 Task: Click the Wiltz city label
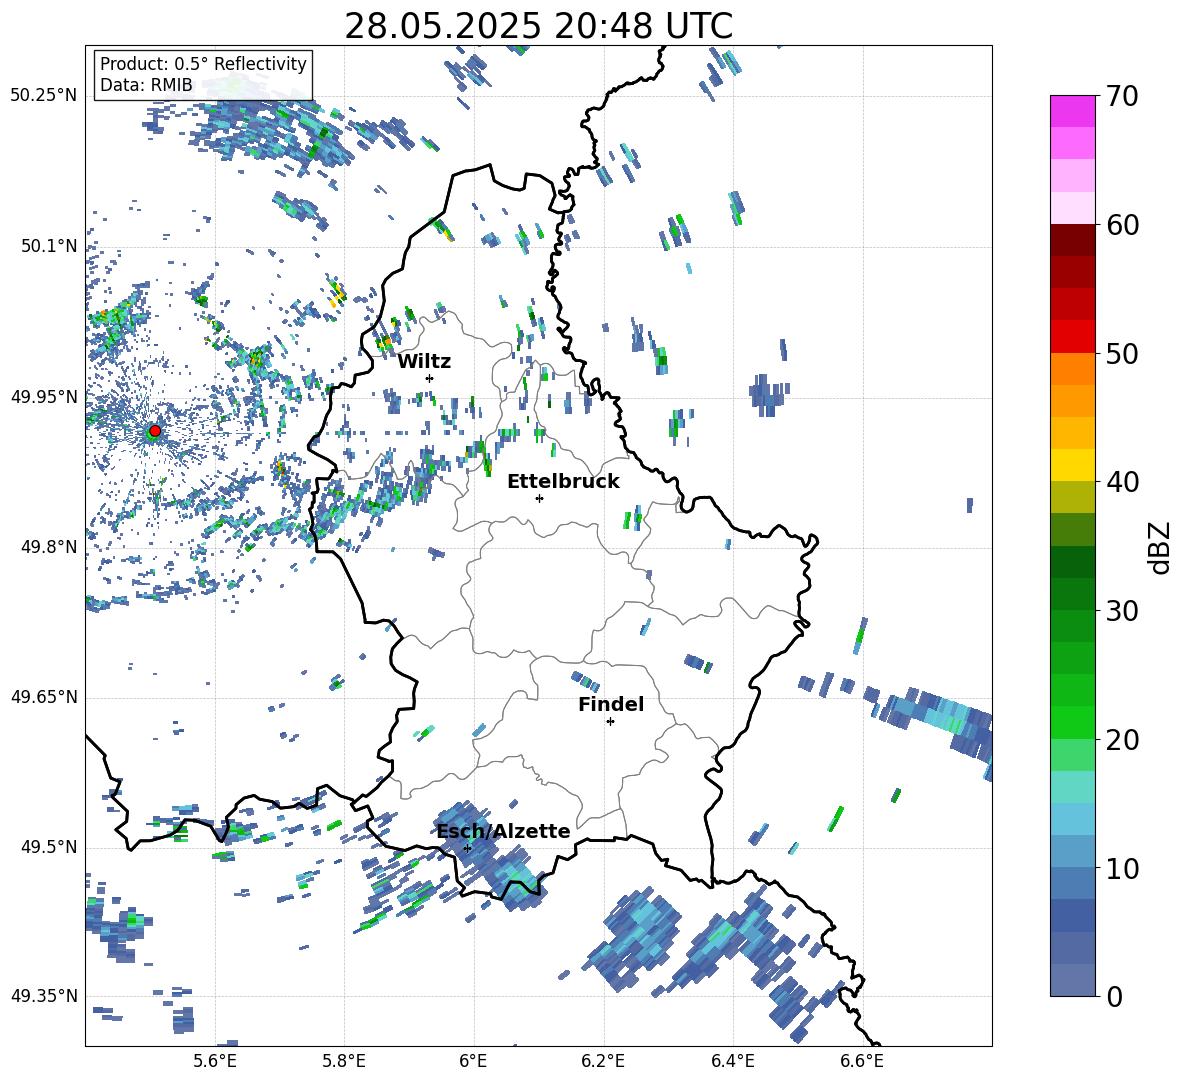click(424, 362)
